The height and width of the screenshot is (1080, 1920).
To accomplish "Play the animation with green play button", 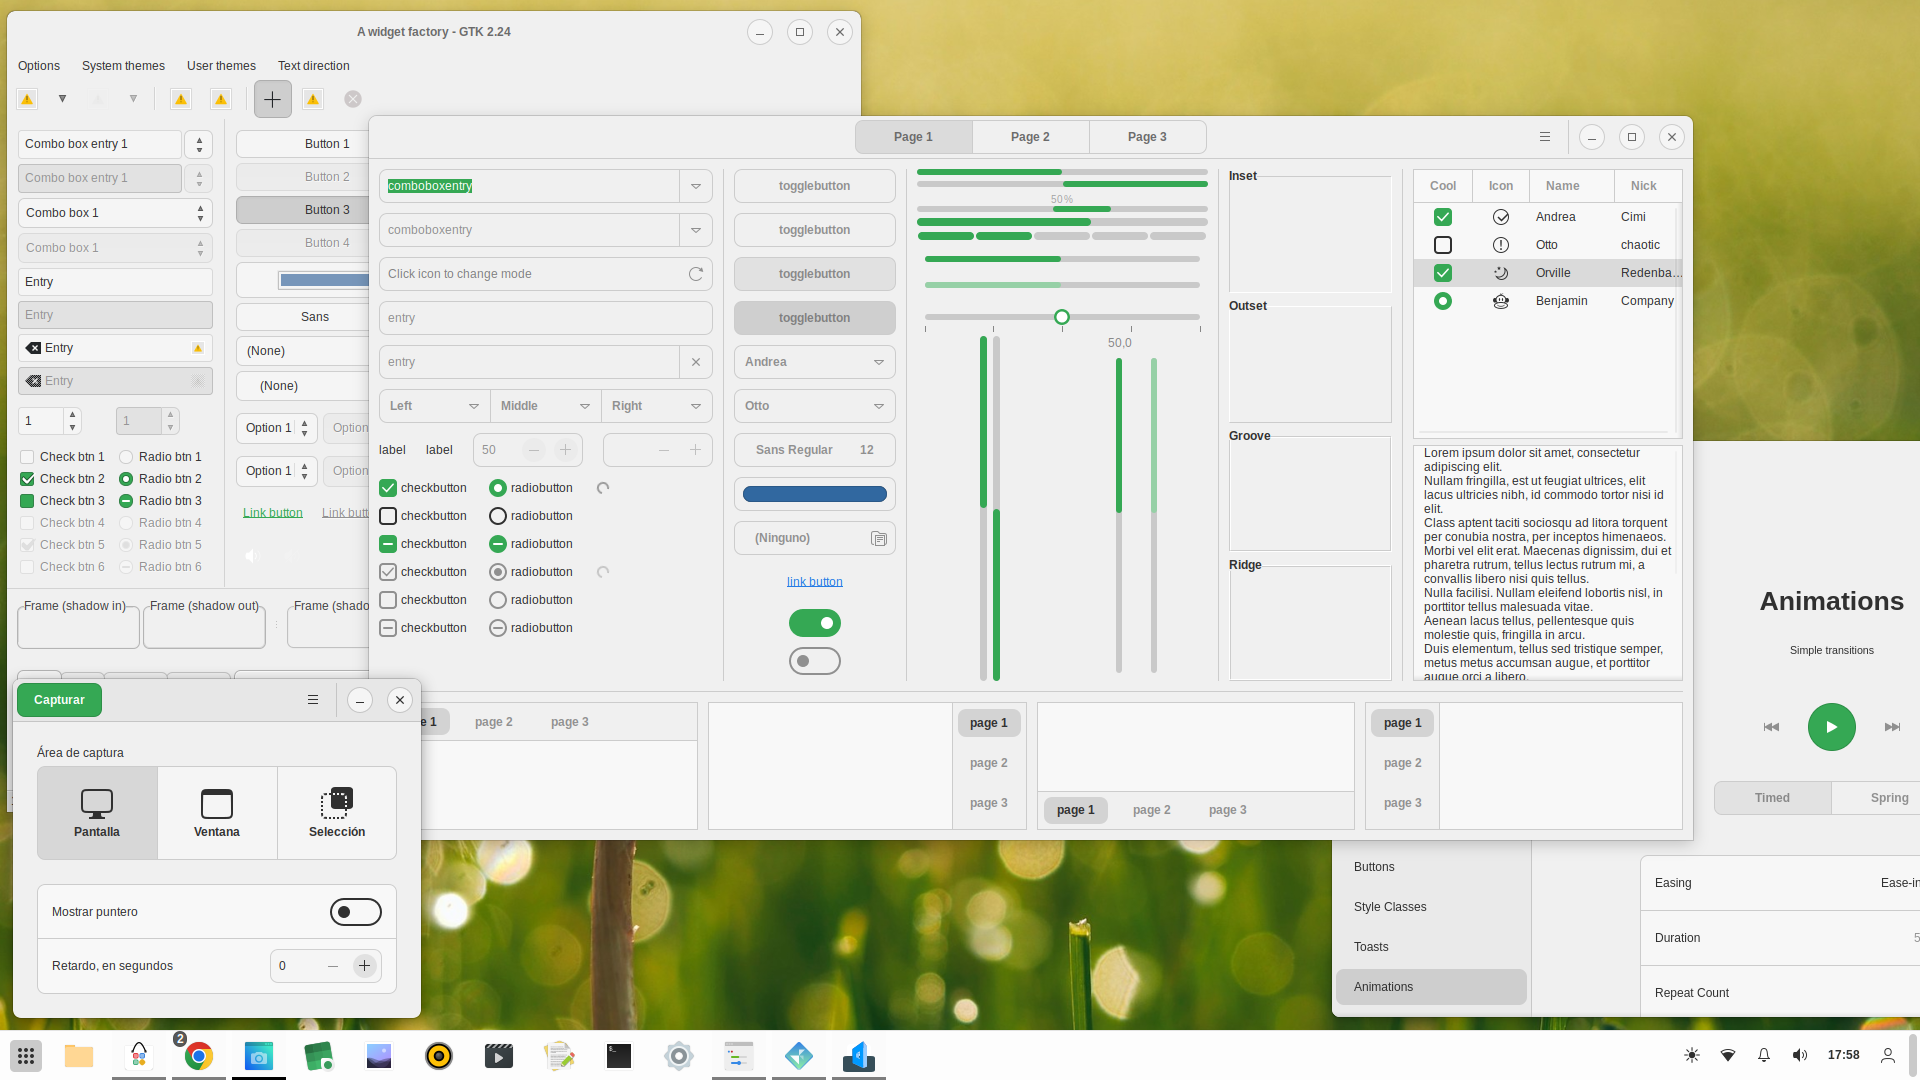I will pyautogui.click(x=1831, y=727).
